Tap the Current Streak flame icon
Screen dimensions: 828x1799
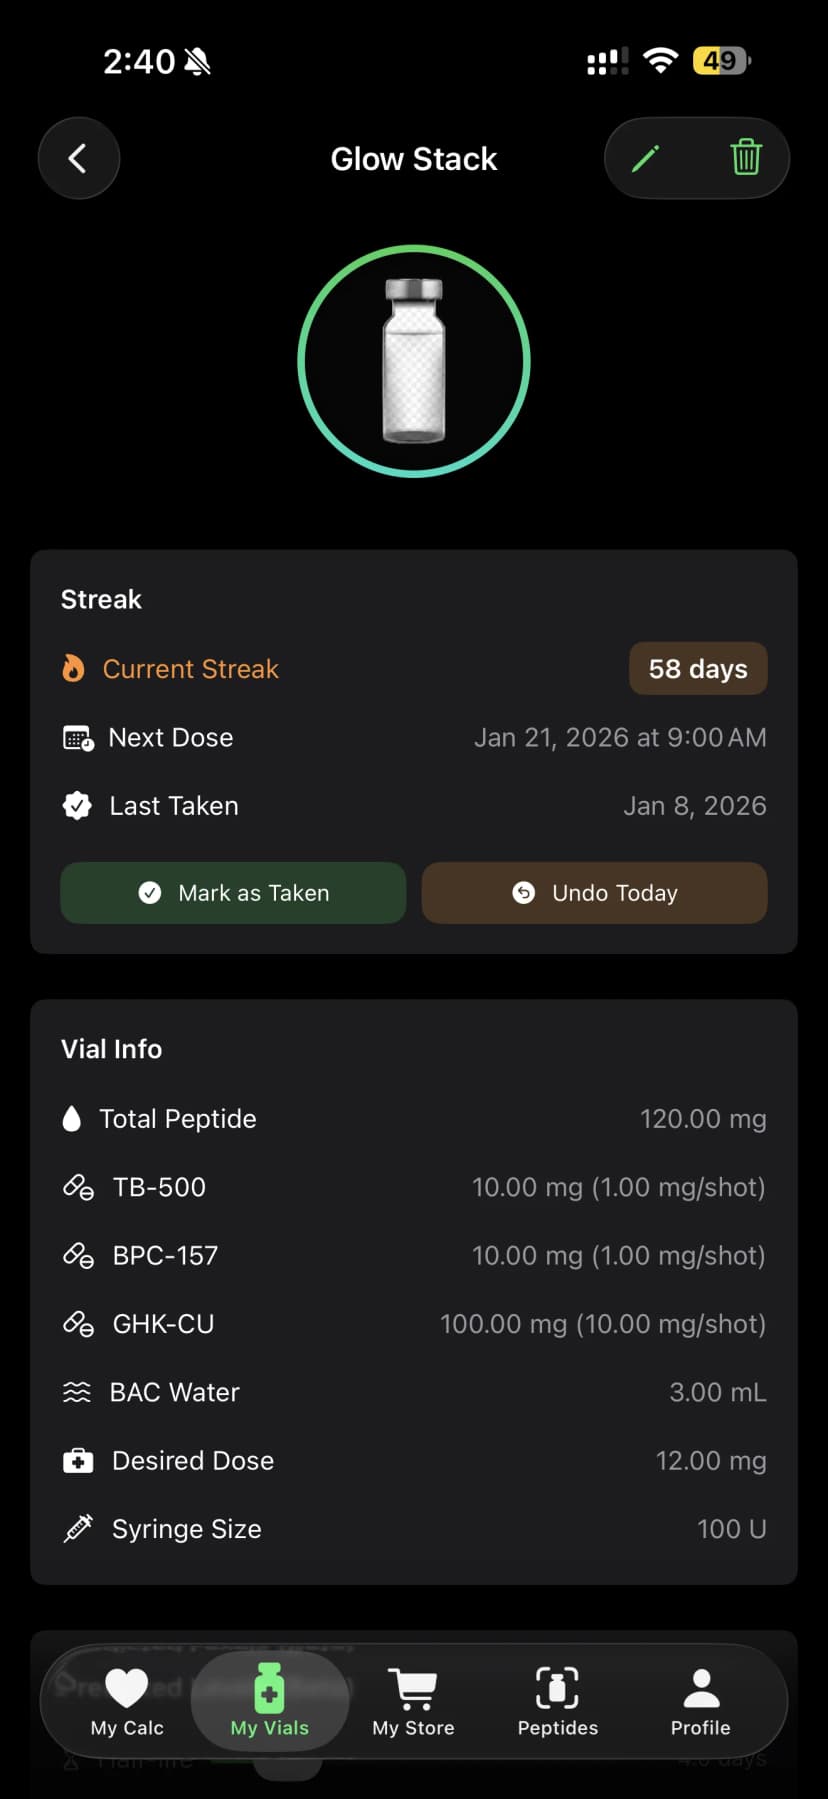74,668
